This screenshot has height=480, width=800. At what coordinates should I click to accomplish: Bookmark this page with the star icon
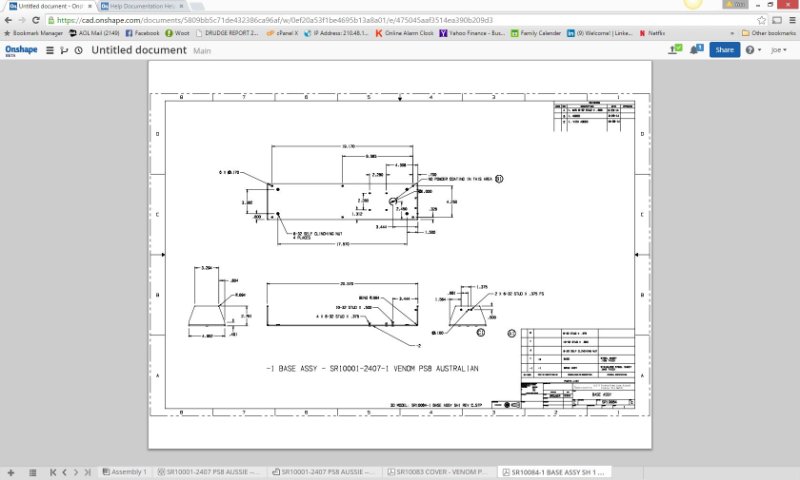click(762, 19)
